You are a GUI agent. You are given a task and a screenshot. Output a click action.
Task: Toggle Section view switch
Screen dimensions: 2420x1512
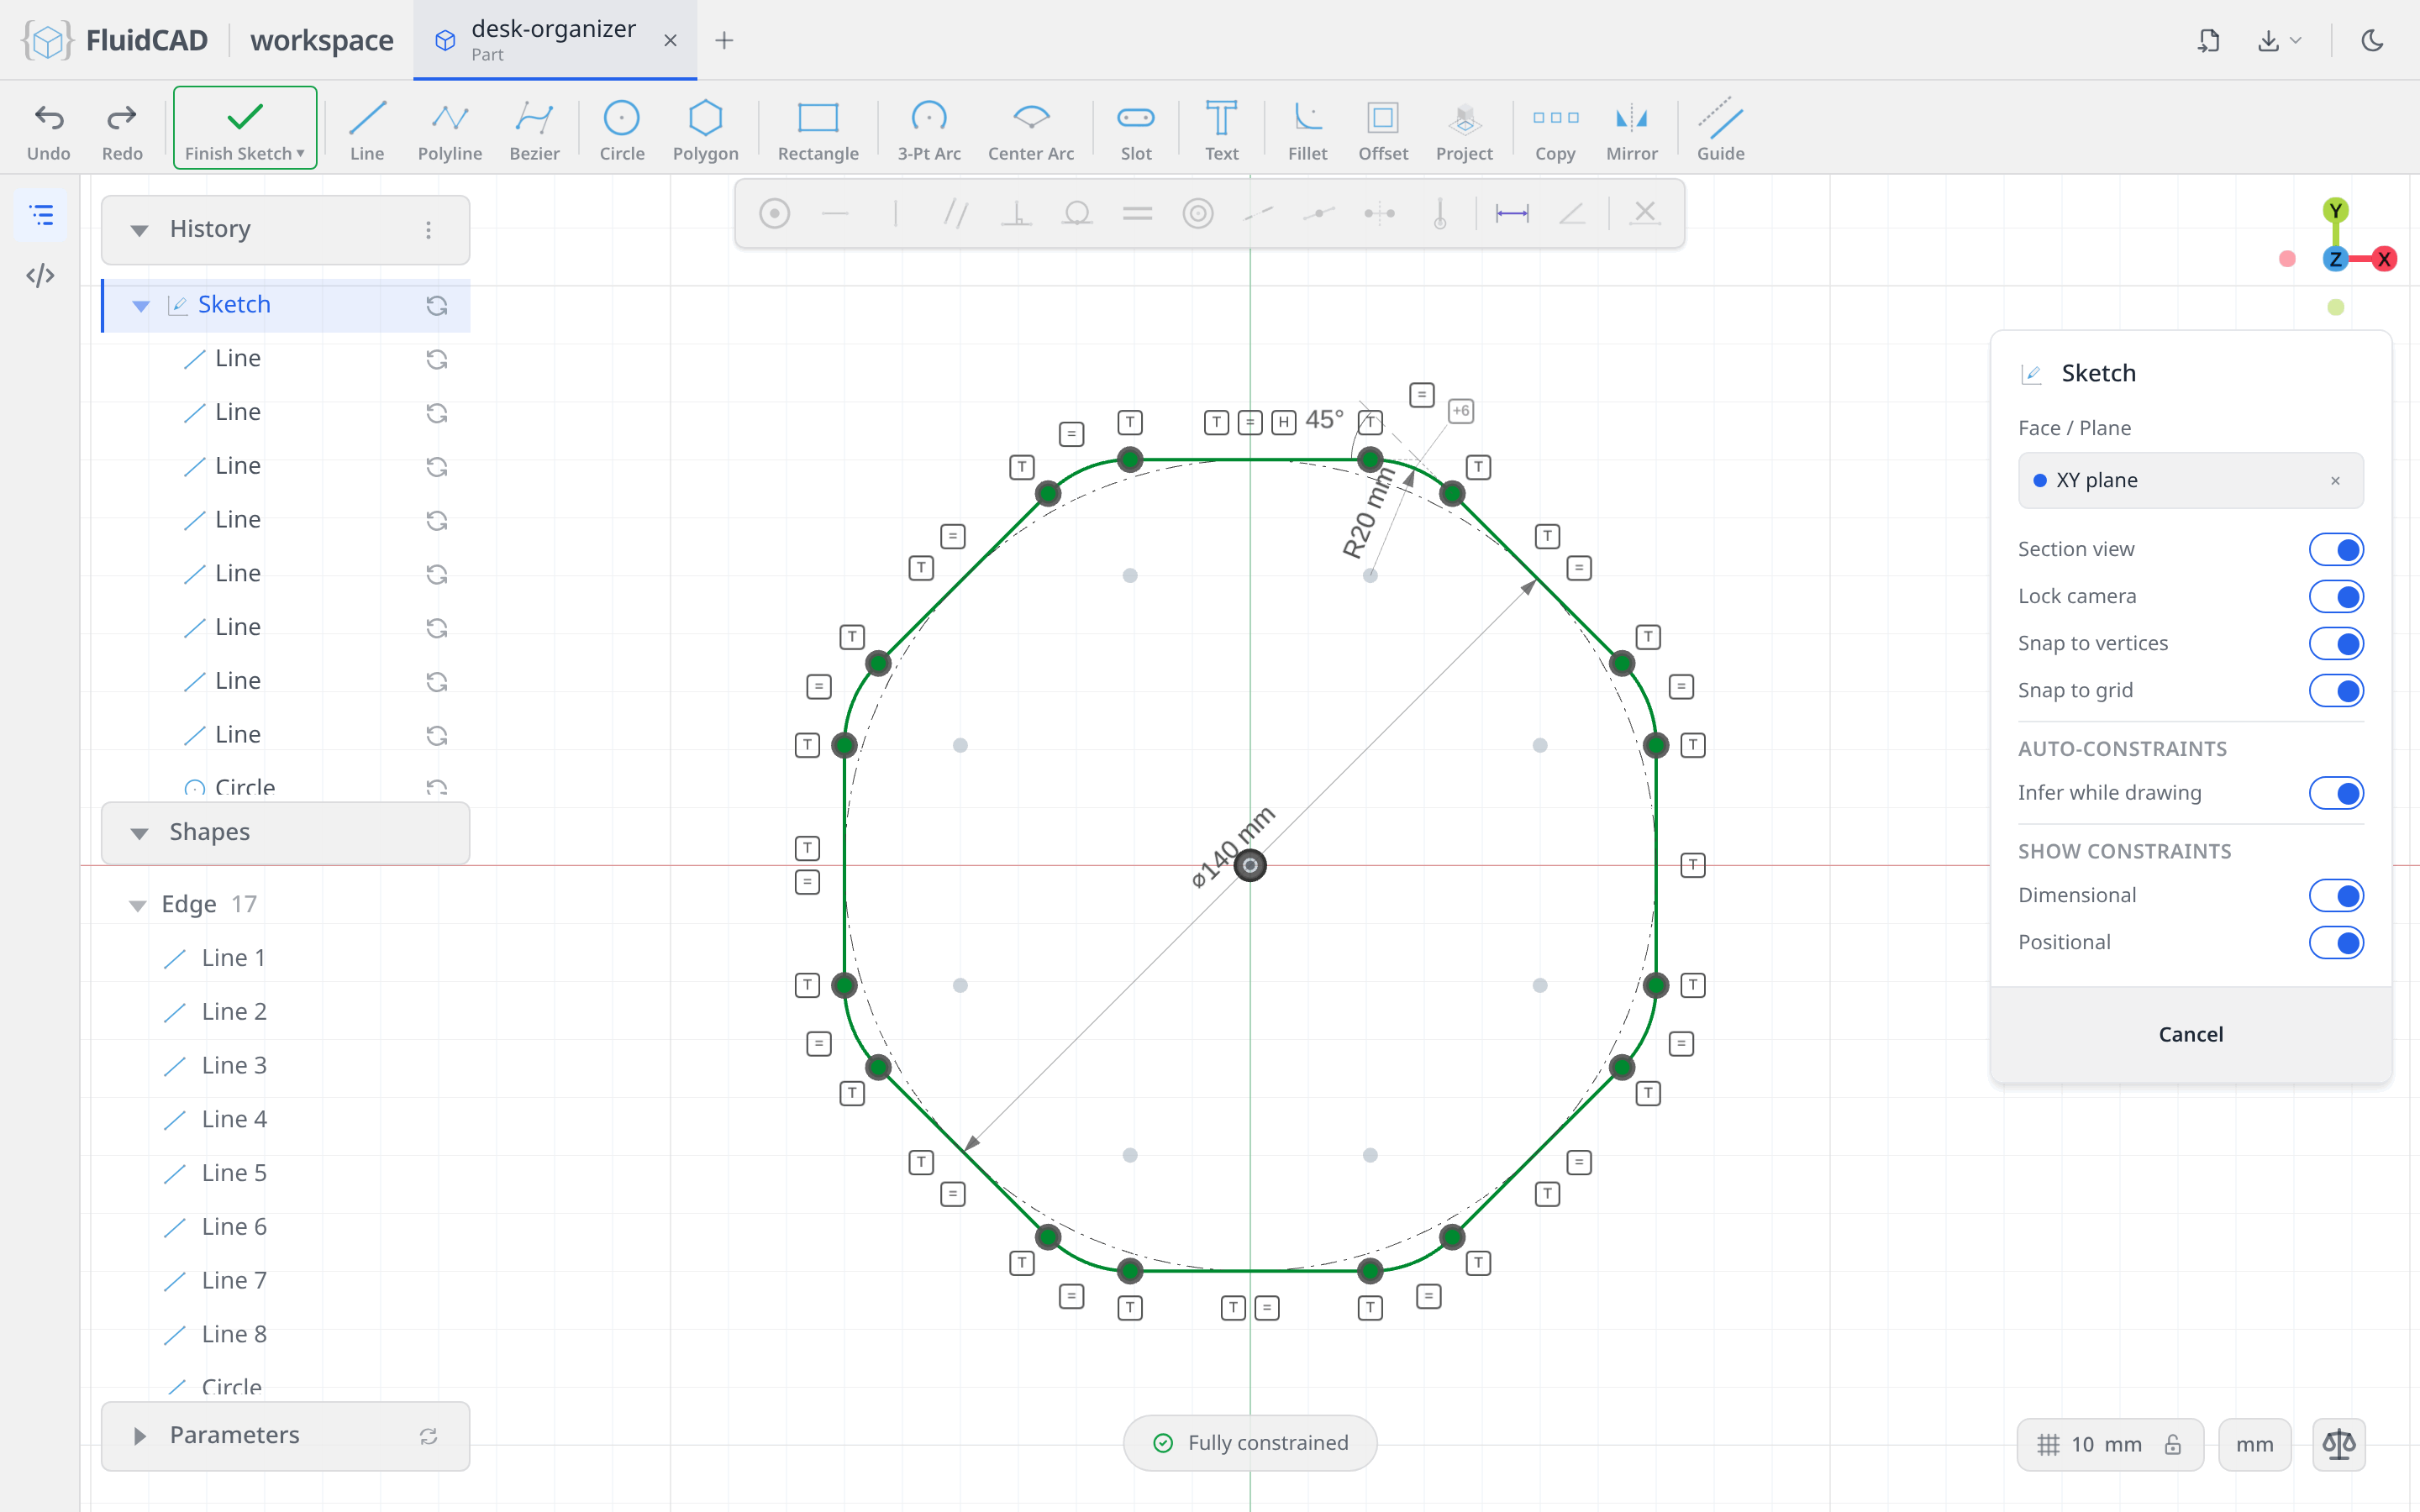coord(2336,549)
